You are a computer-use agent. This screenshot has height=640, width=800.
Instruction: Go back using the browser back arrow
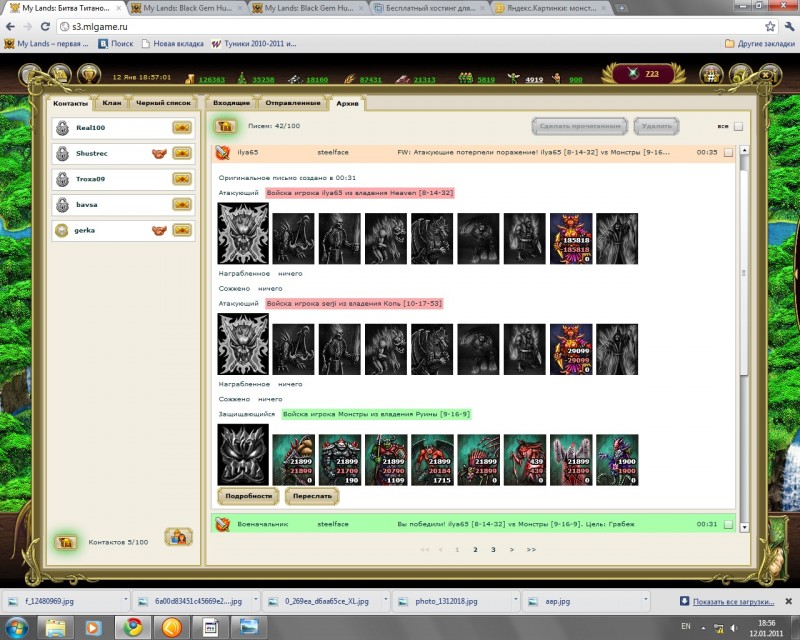11,27
